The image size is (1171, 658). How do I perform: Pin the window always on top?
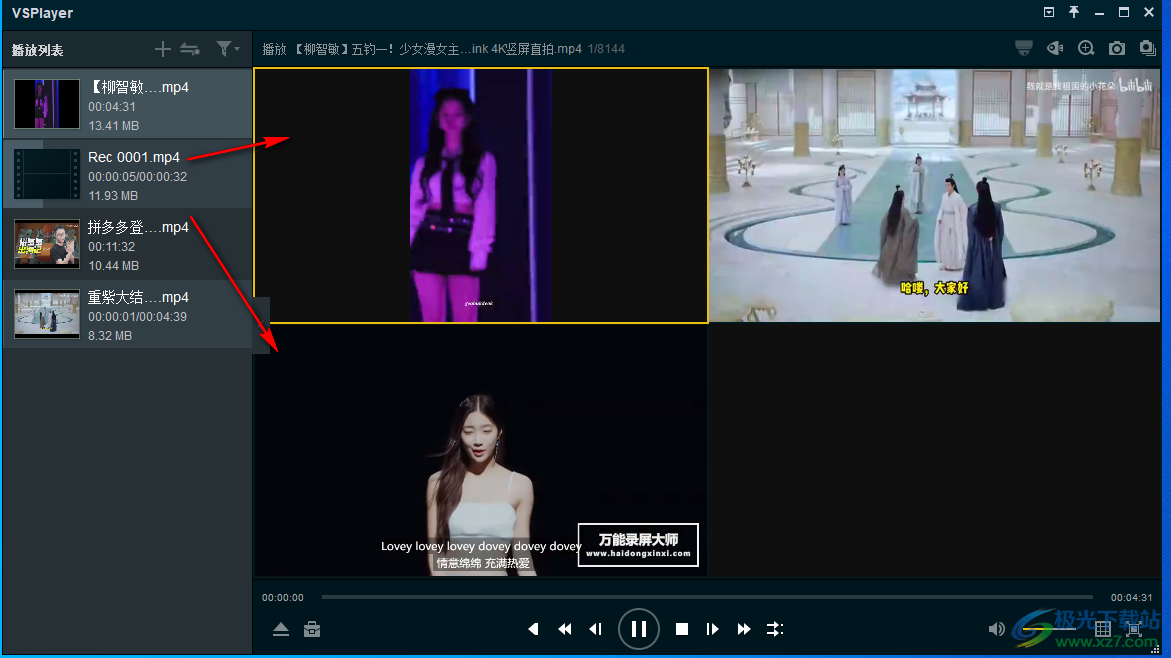coord(1074,12)
